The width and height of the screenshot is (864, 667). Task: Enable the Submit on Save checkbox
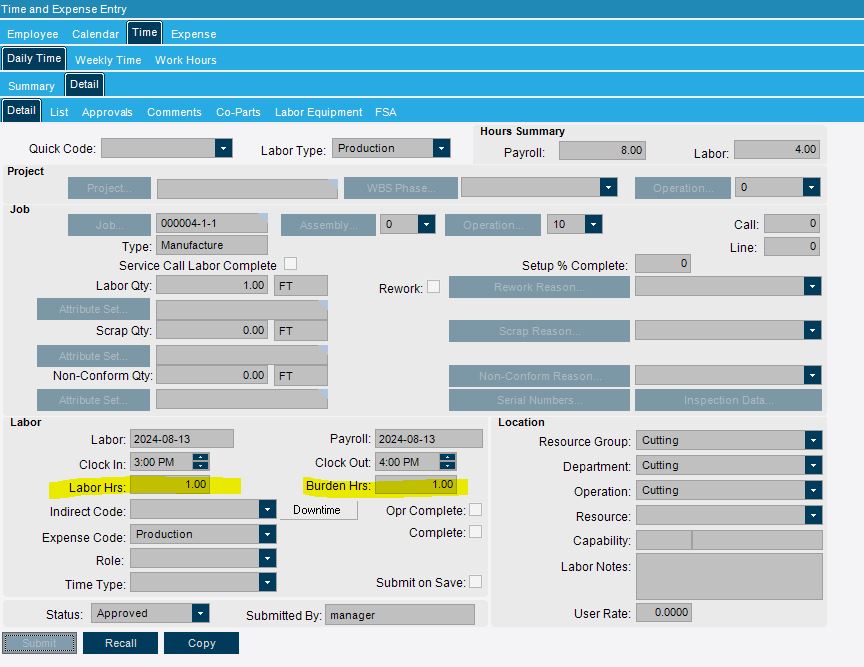[x=476, y=582]
